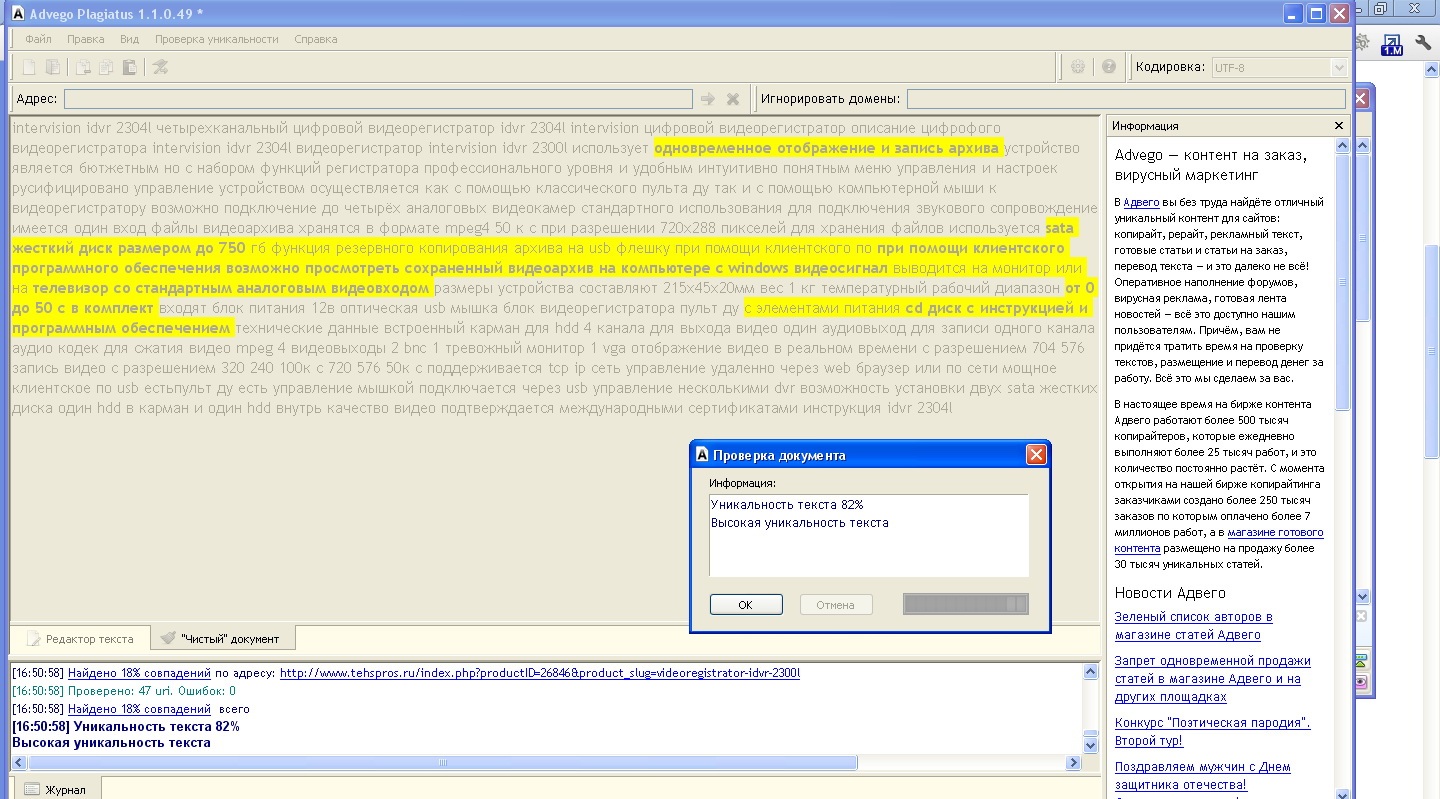1440x799 pixels.
Task: Click the Copy toolbar icon
Action: tap(106, 67)
